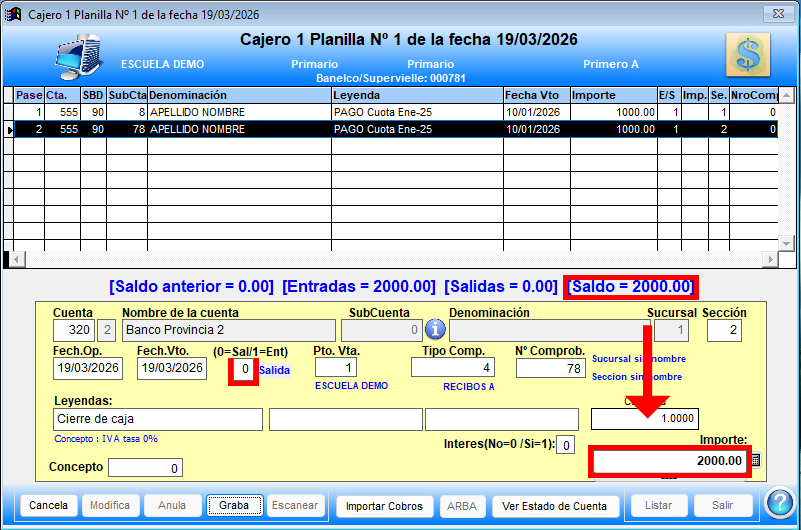
Task: Sort by the Denominación column header
Action: pos(239,95)
